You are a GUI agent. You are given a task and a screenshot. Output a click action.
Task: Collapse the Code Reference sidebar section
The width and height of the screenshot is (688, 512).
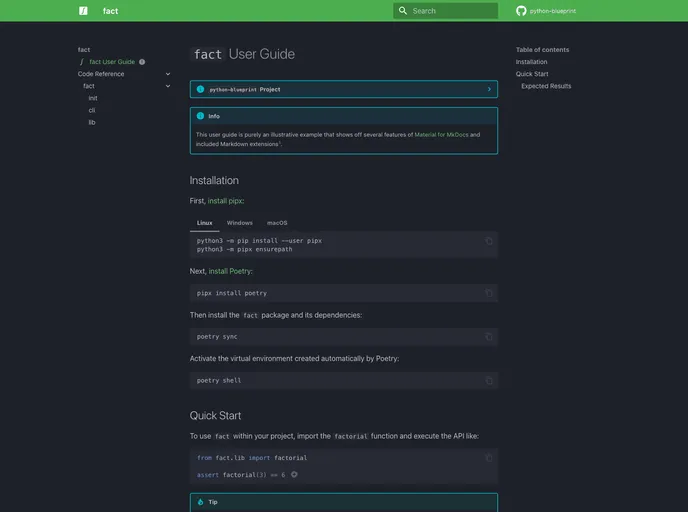tap(168, 74)
